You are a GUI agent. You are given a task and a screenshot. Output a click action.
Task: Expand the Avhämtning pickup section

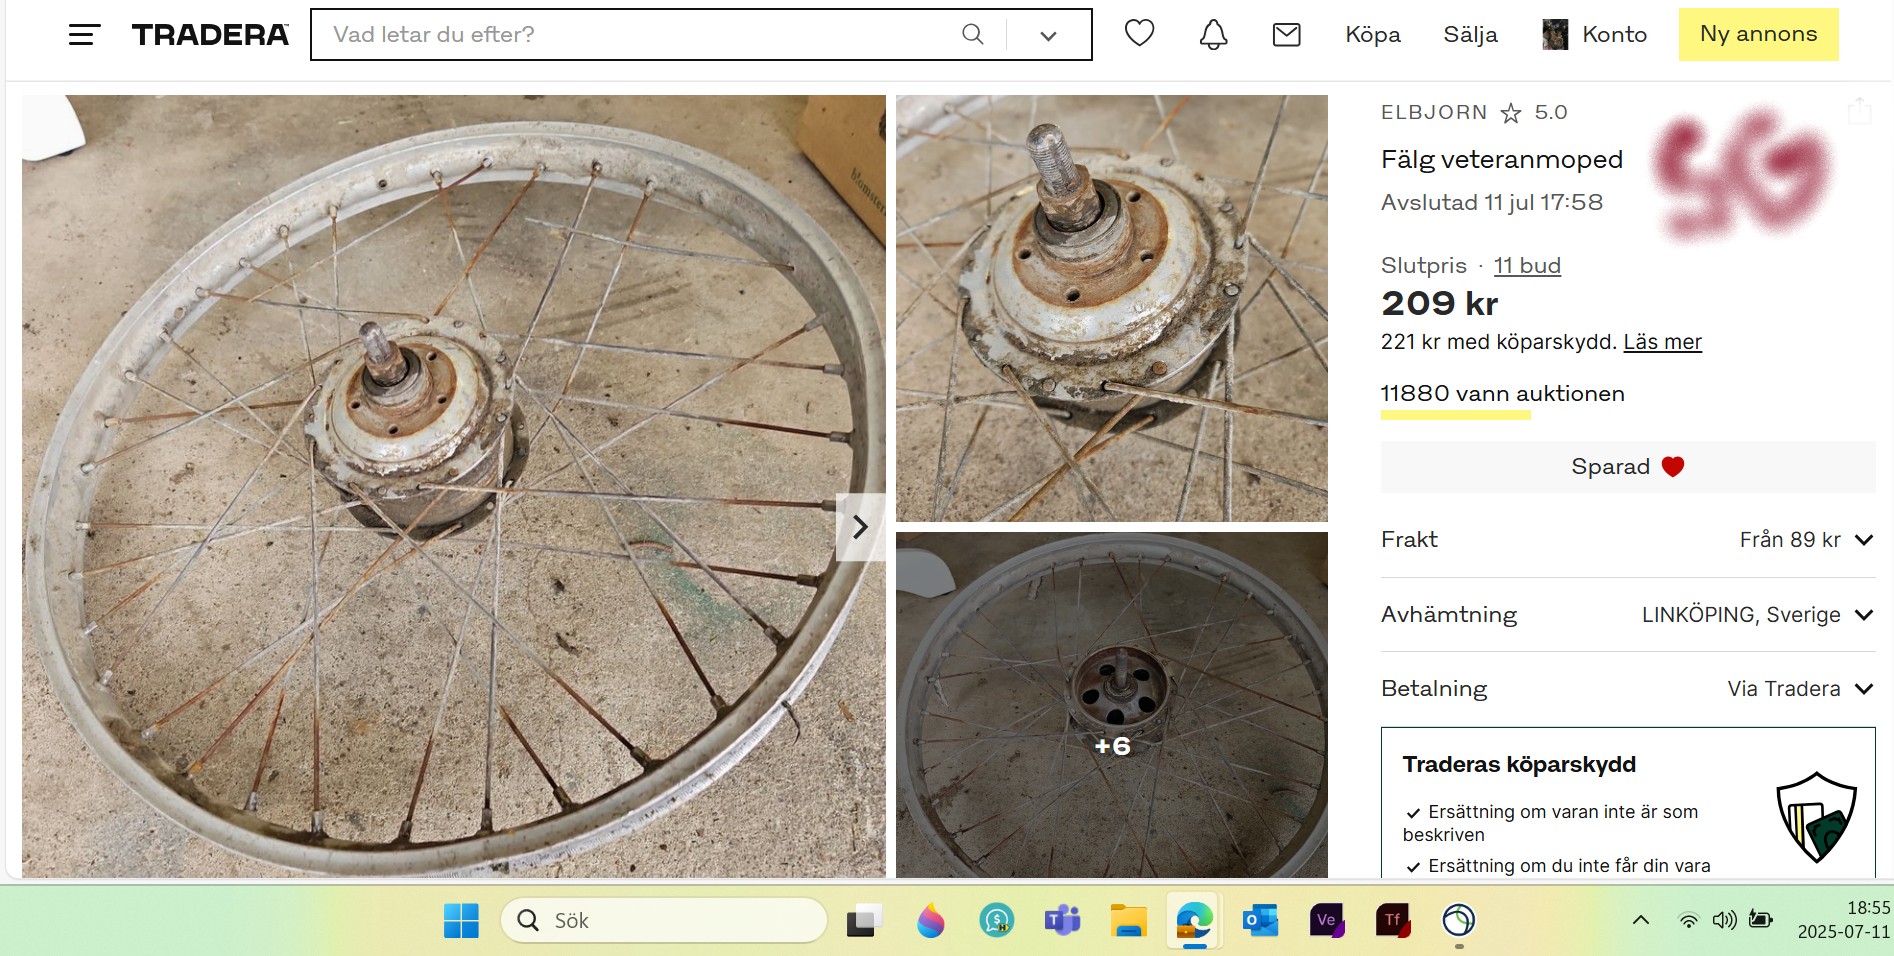coord(1863,615)
